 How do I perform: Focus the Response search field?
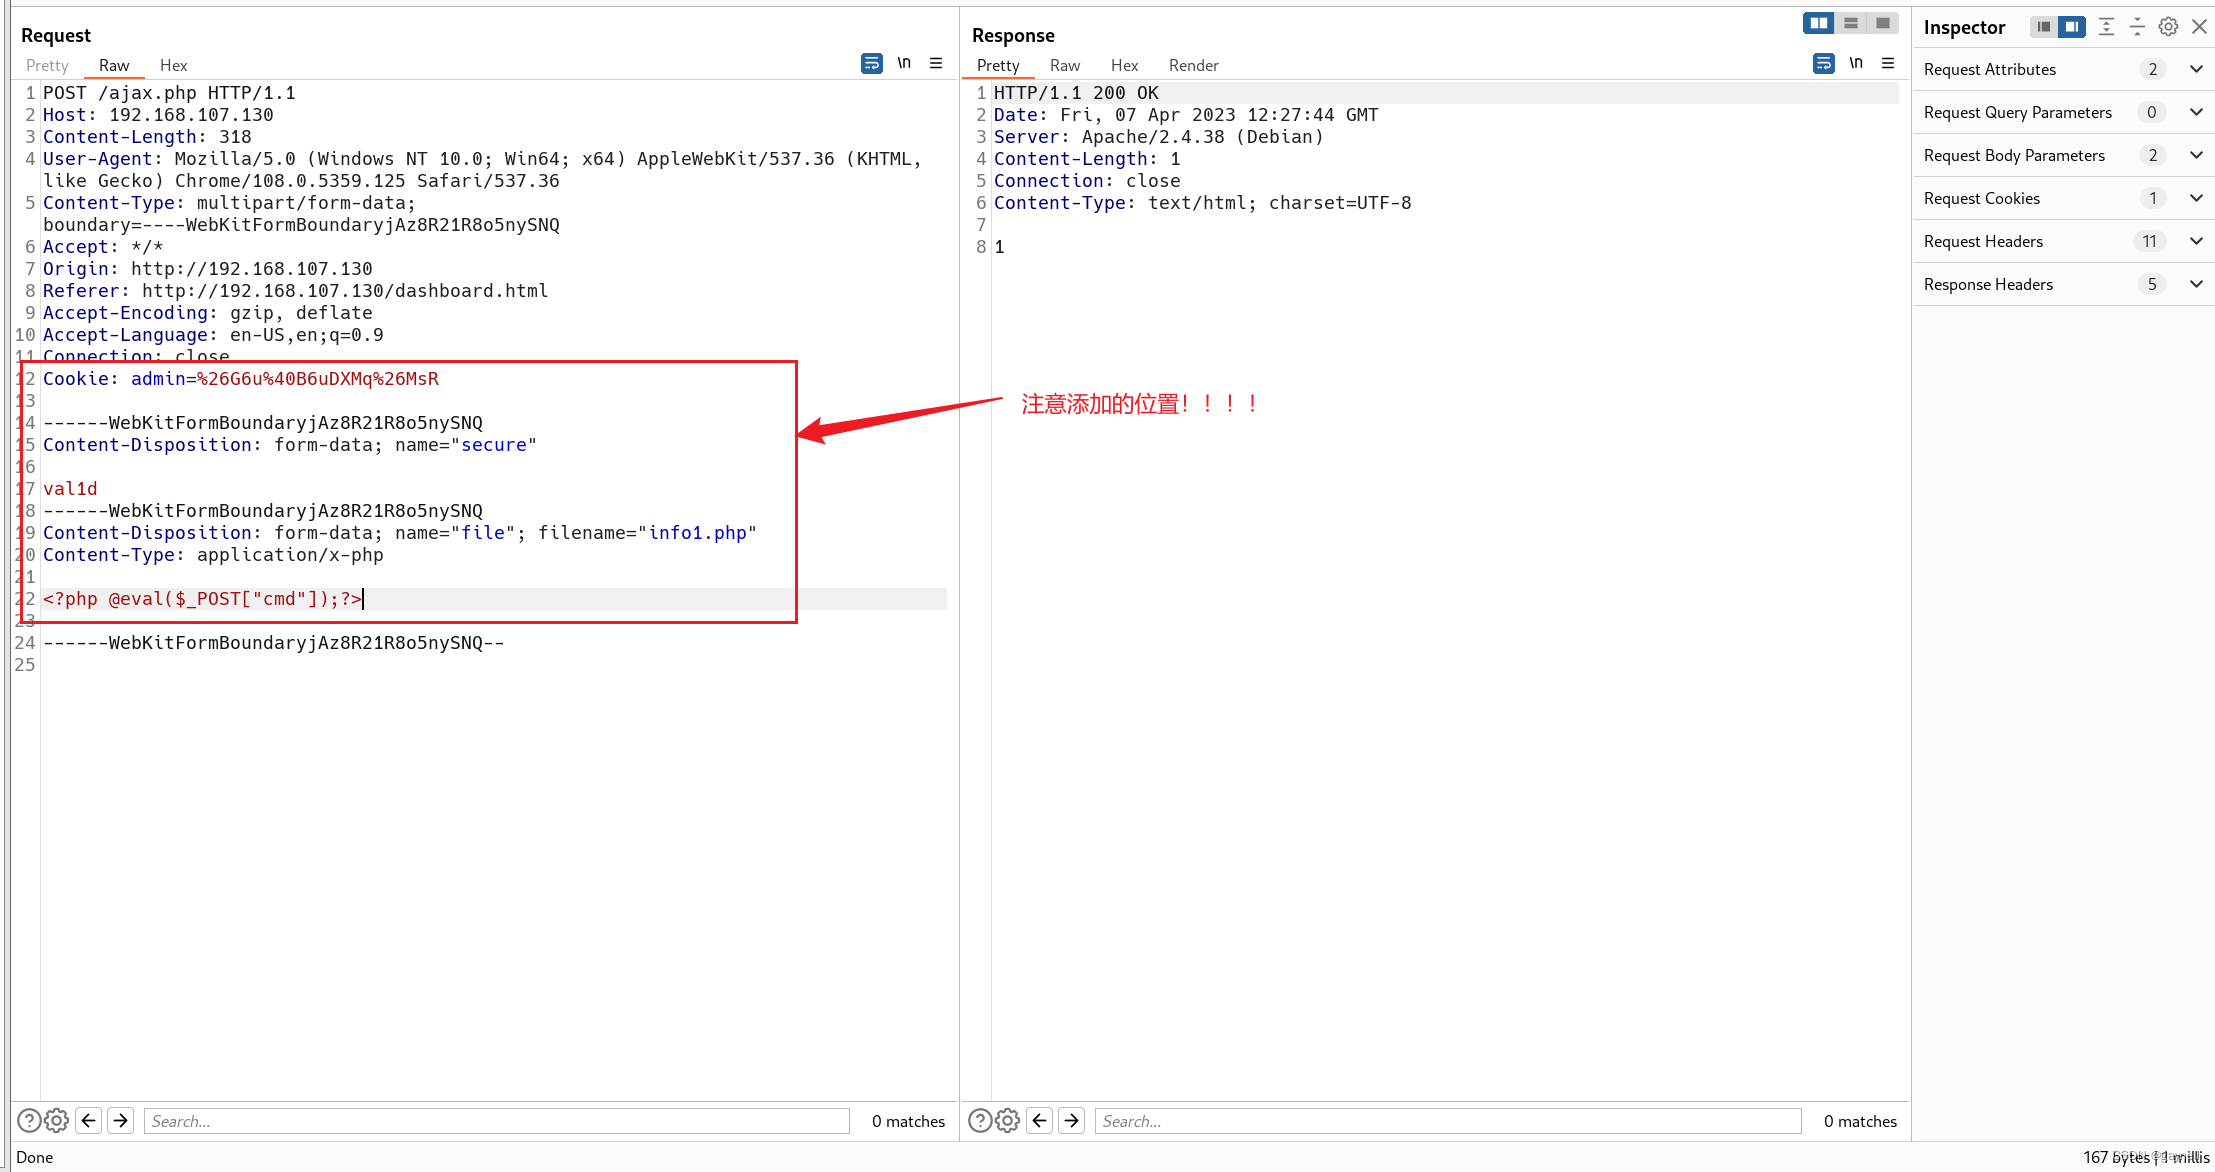click(1448, 1121)
